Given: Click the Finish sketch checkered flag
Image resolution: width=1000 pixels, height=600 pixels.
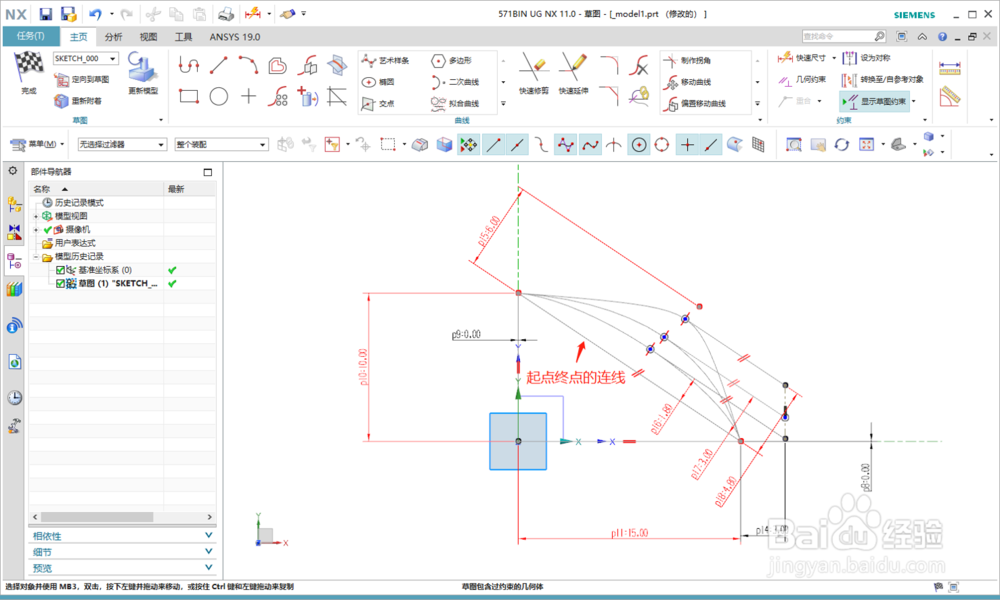Looking at the screenshot, I should click(28, 66).
